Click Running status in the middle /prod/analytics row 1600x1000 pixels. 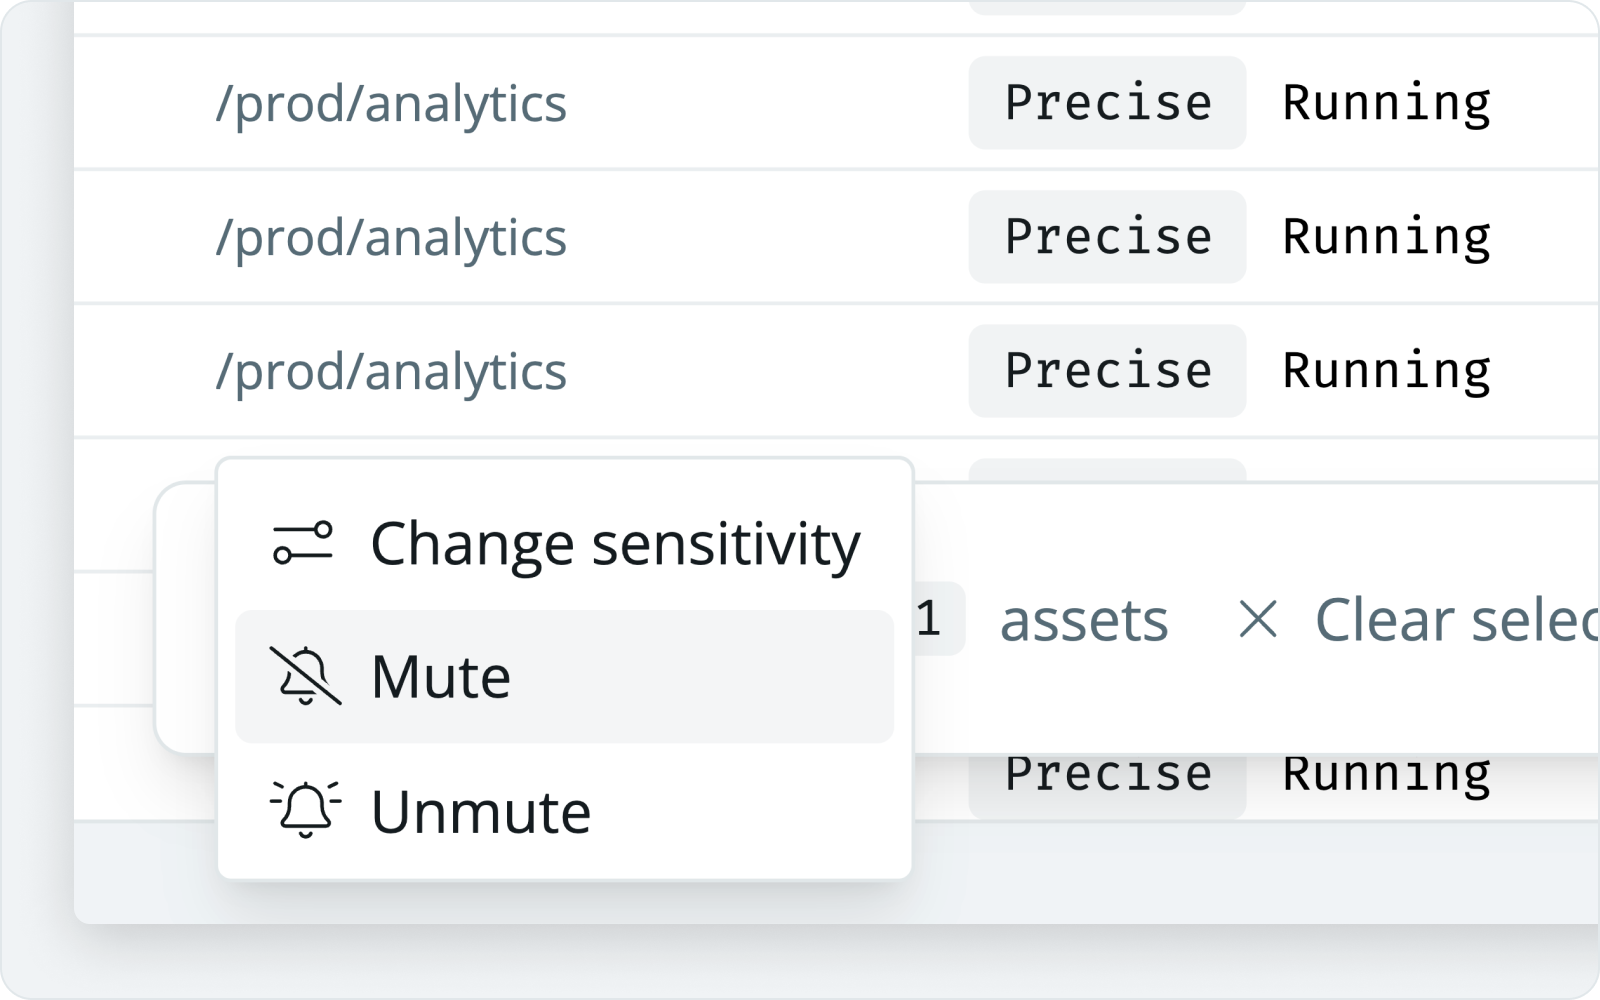tap(1386, 237)
